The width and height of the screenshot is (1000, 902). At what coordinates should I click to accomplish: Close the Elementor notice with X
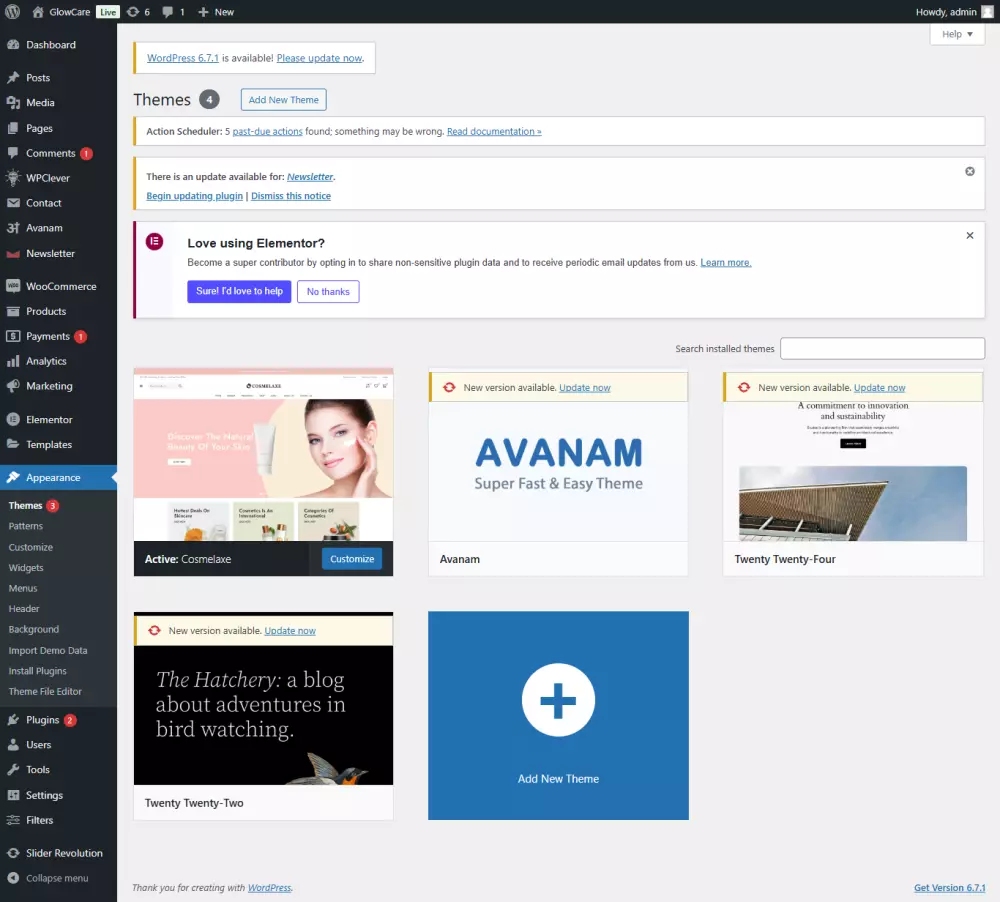[x=970, y=235]
